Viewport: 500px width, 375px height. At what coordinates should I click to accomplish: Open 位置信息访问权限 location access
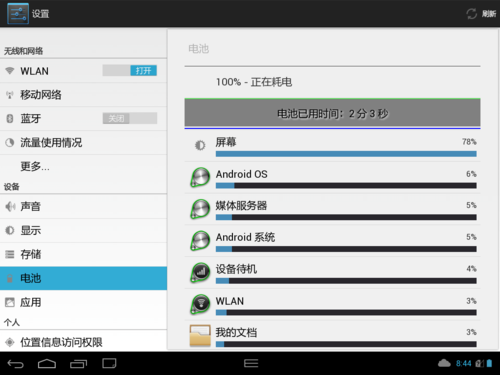[x=83, y=342]
